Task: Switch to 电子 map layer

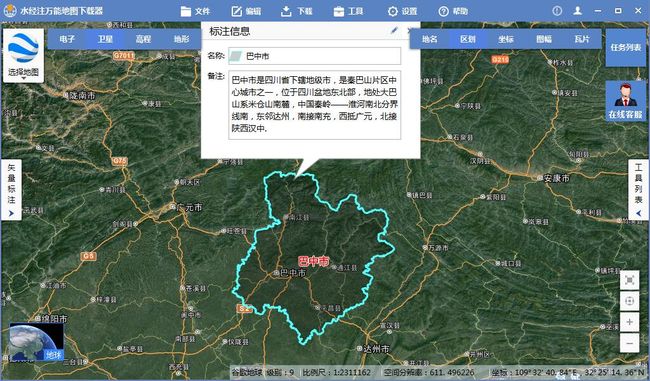Action: (x=67, y=39)
